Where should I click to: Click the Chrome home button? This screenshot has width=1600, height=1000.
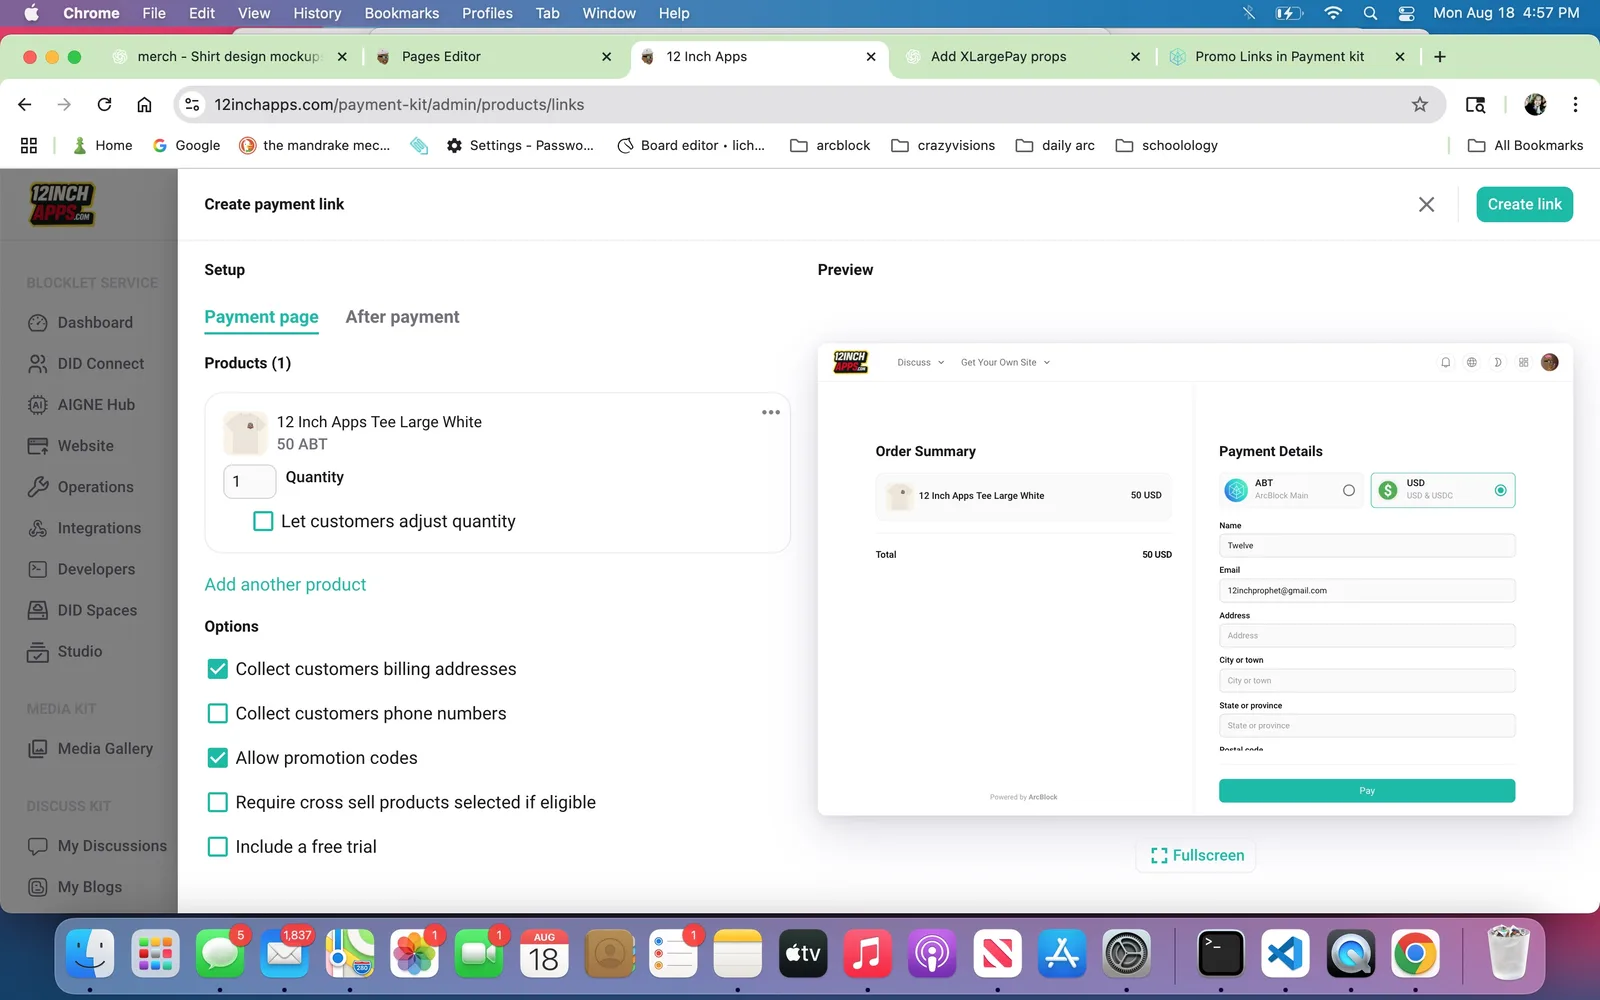(x=144, y=104)
